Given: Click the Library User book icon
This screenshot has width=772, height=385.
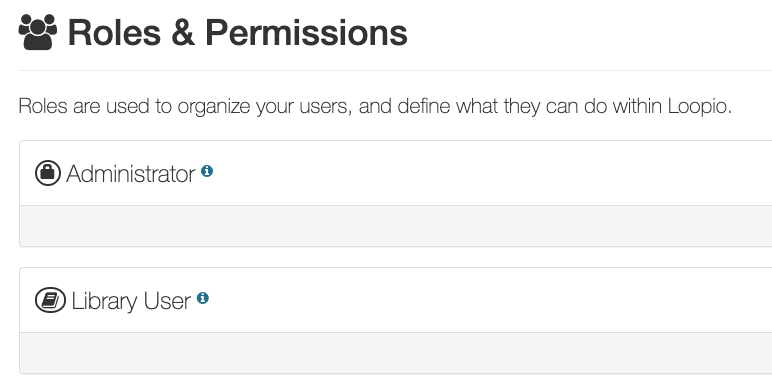Looking at the screenshot, I should point(50,300).
